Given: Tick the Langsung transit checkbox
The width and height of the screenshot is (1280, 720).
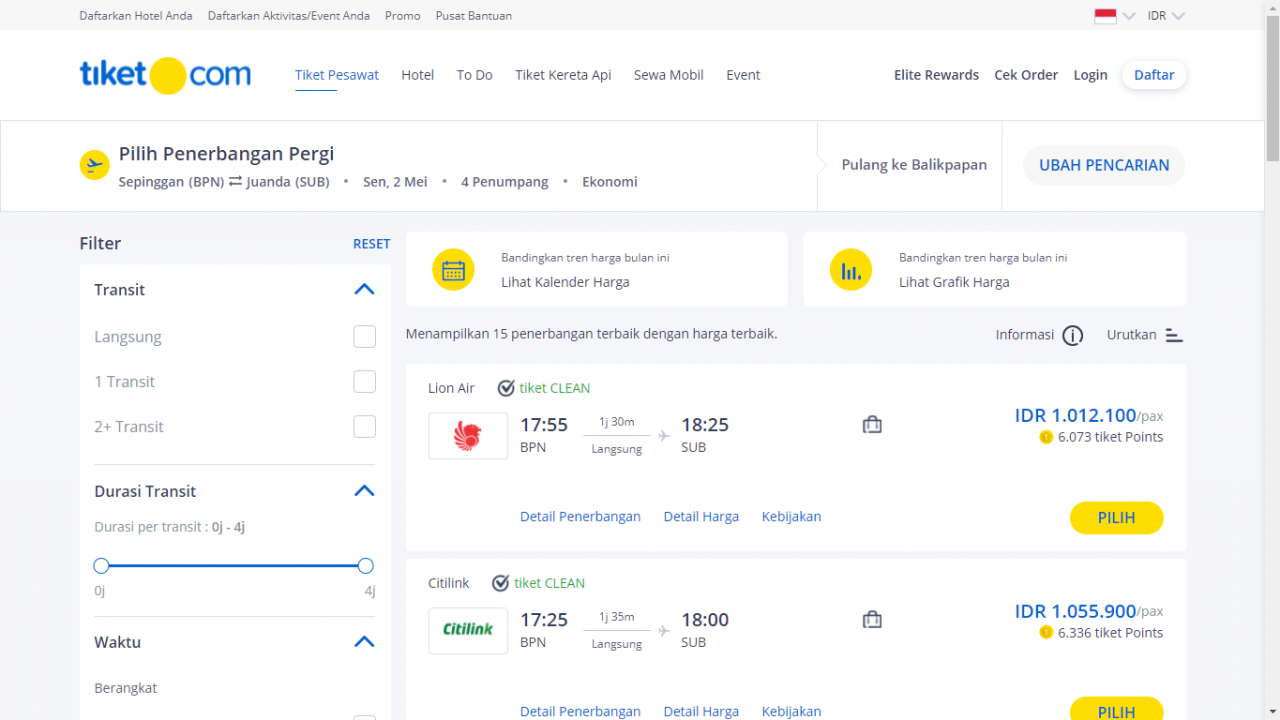Looking at the screenshot, I should (365, 337).
